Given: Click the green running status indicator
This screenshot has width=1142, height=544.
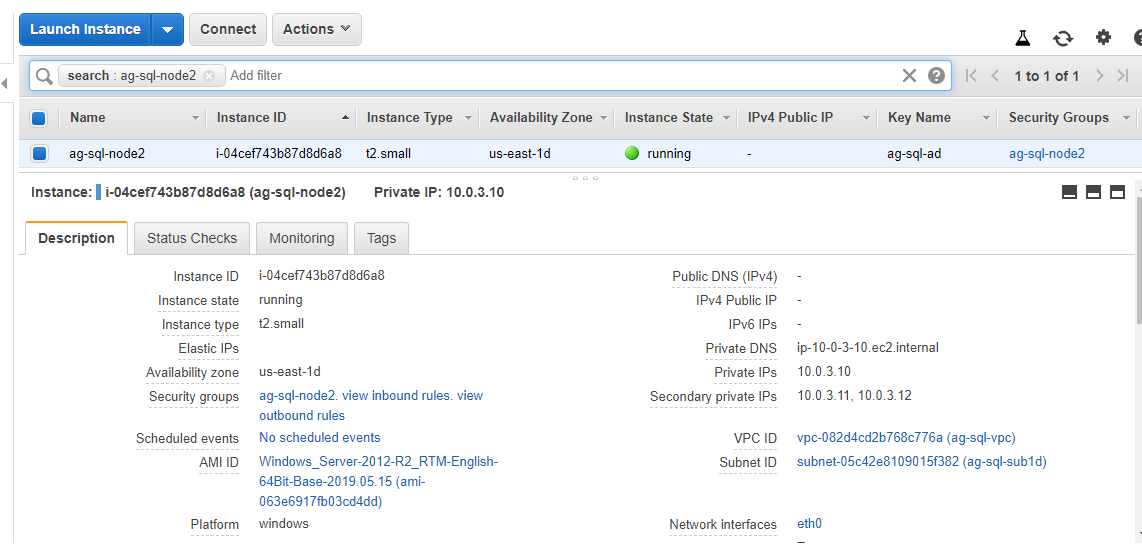Looking at the screenshot, I should tap(631, 154).
